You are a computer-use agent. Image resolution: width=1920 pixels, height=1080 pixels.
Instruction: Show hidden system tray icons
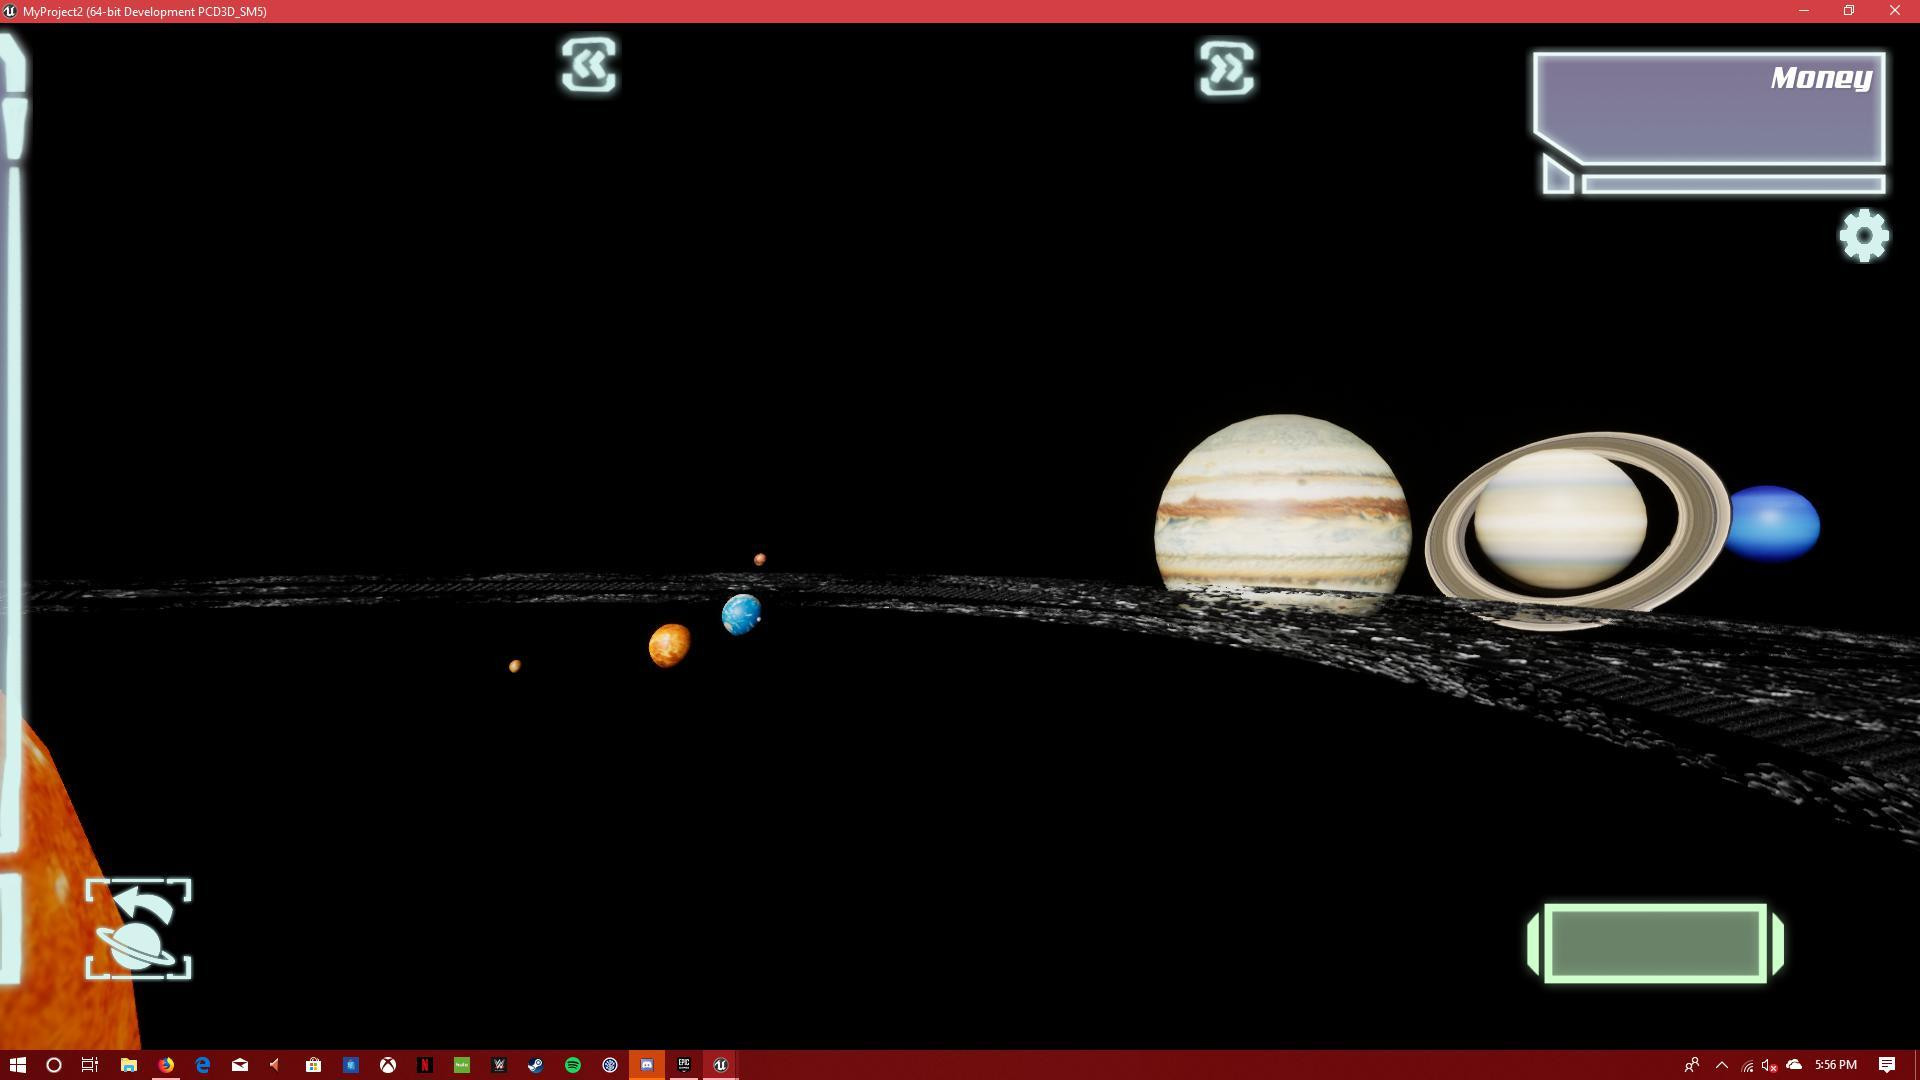coord(1722,1065)
